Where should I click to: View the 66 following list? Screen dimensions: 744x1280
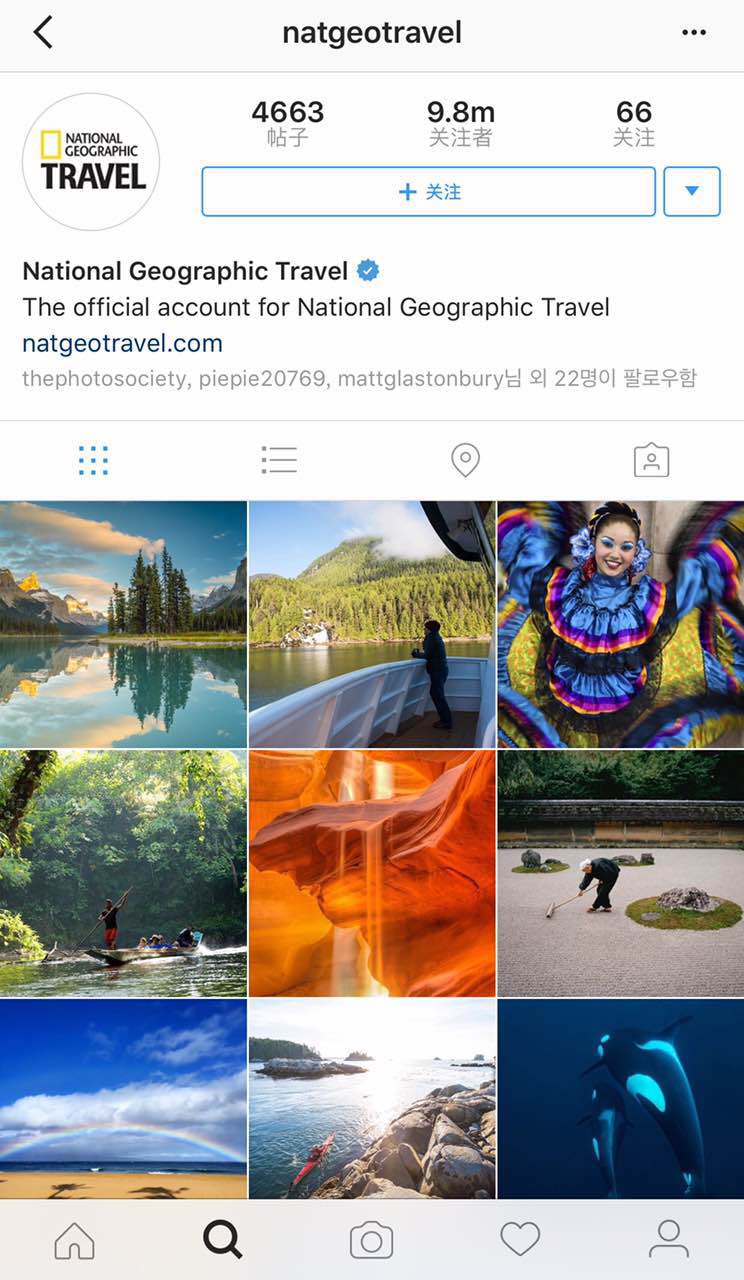click(634, 124)
